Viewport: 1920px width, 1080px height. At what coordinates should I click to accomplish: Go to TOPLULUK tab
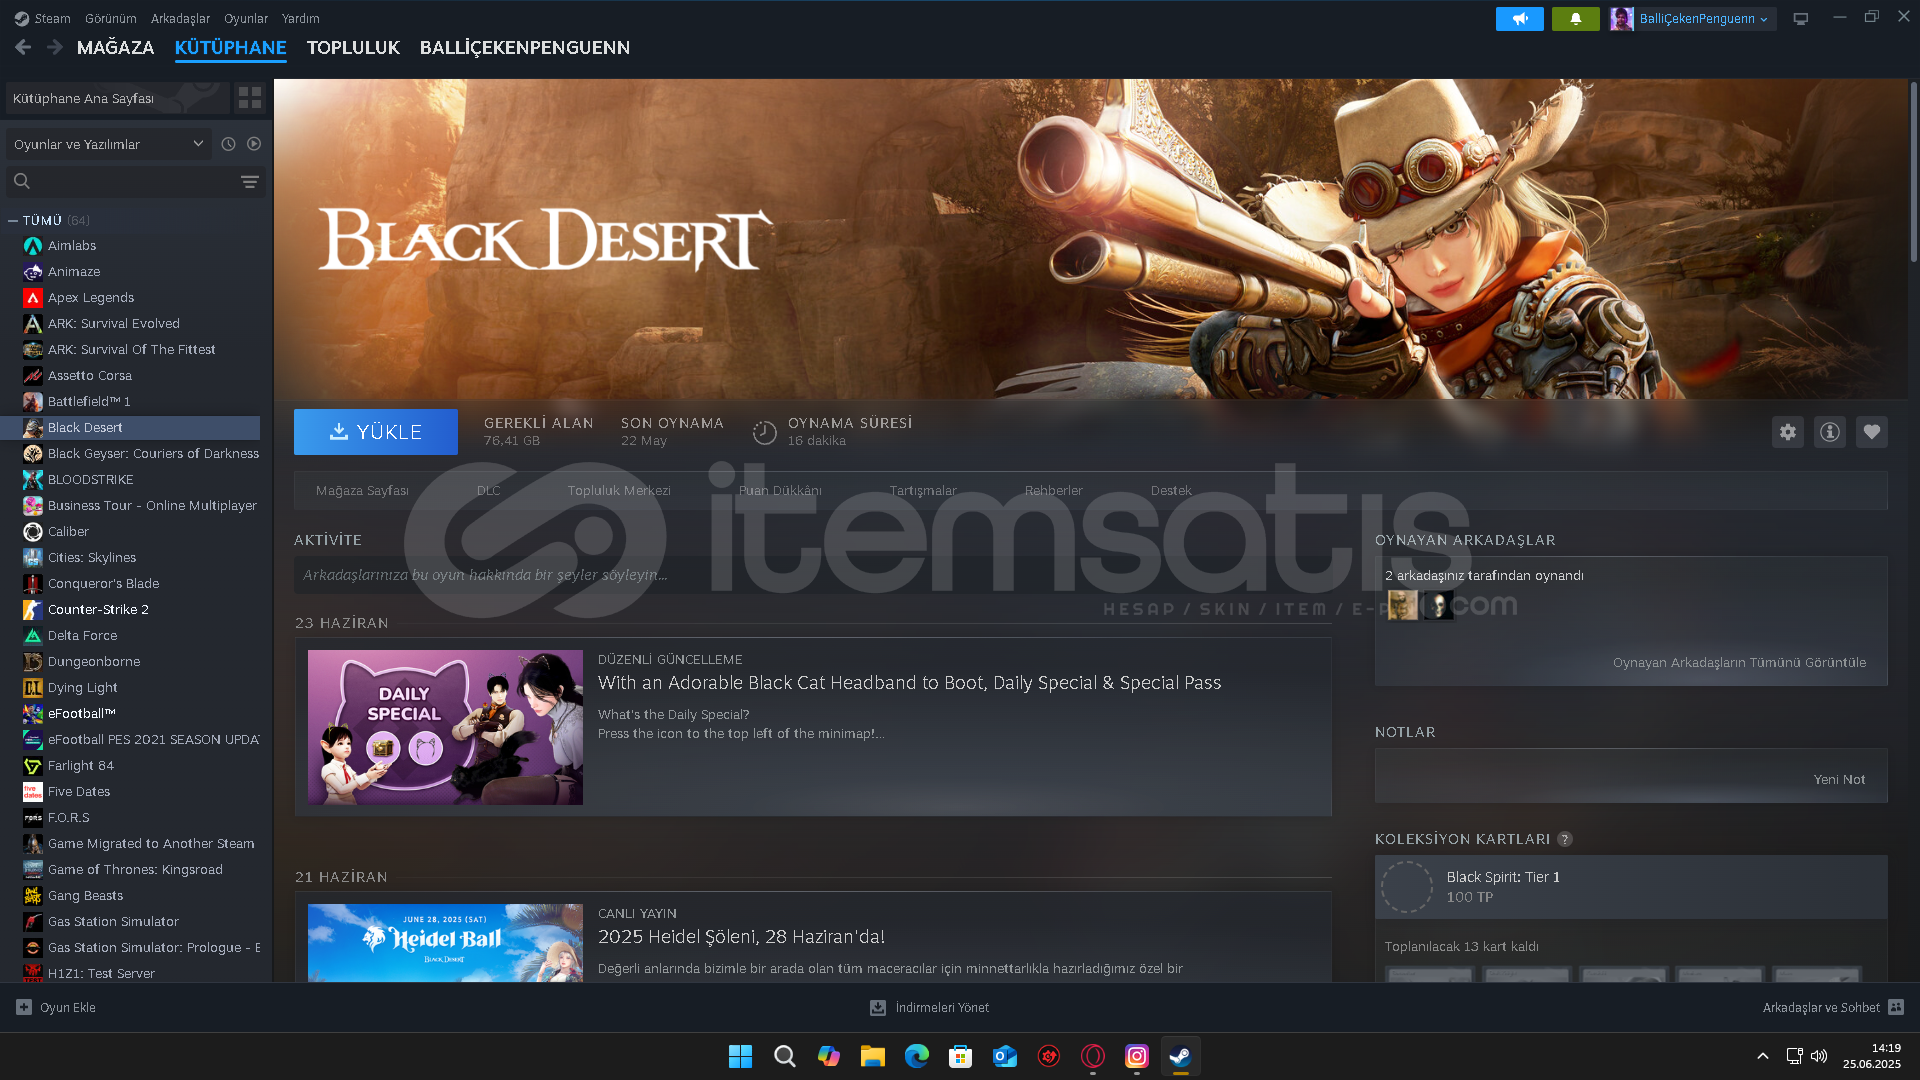point(353,47)
